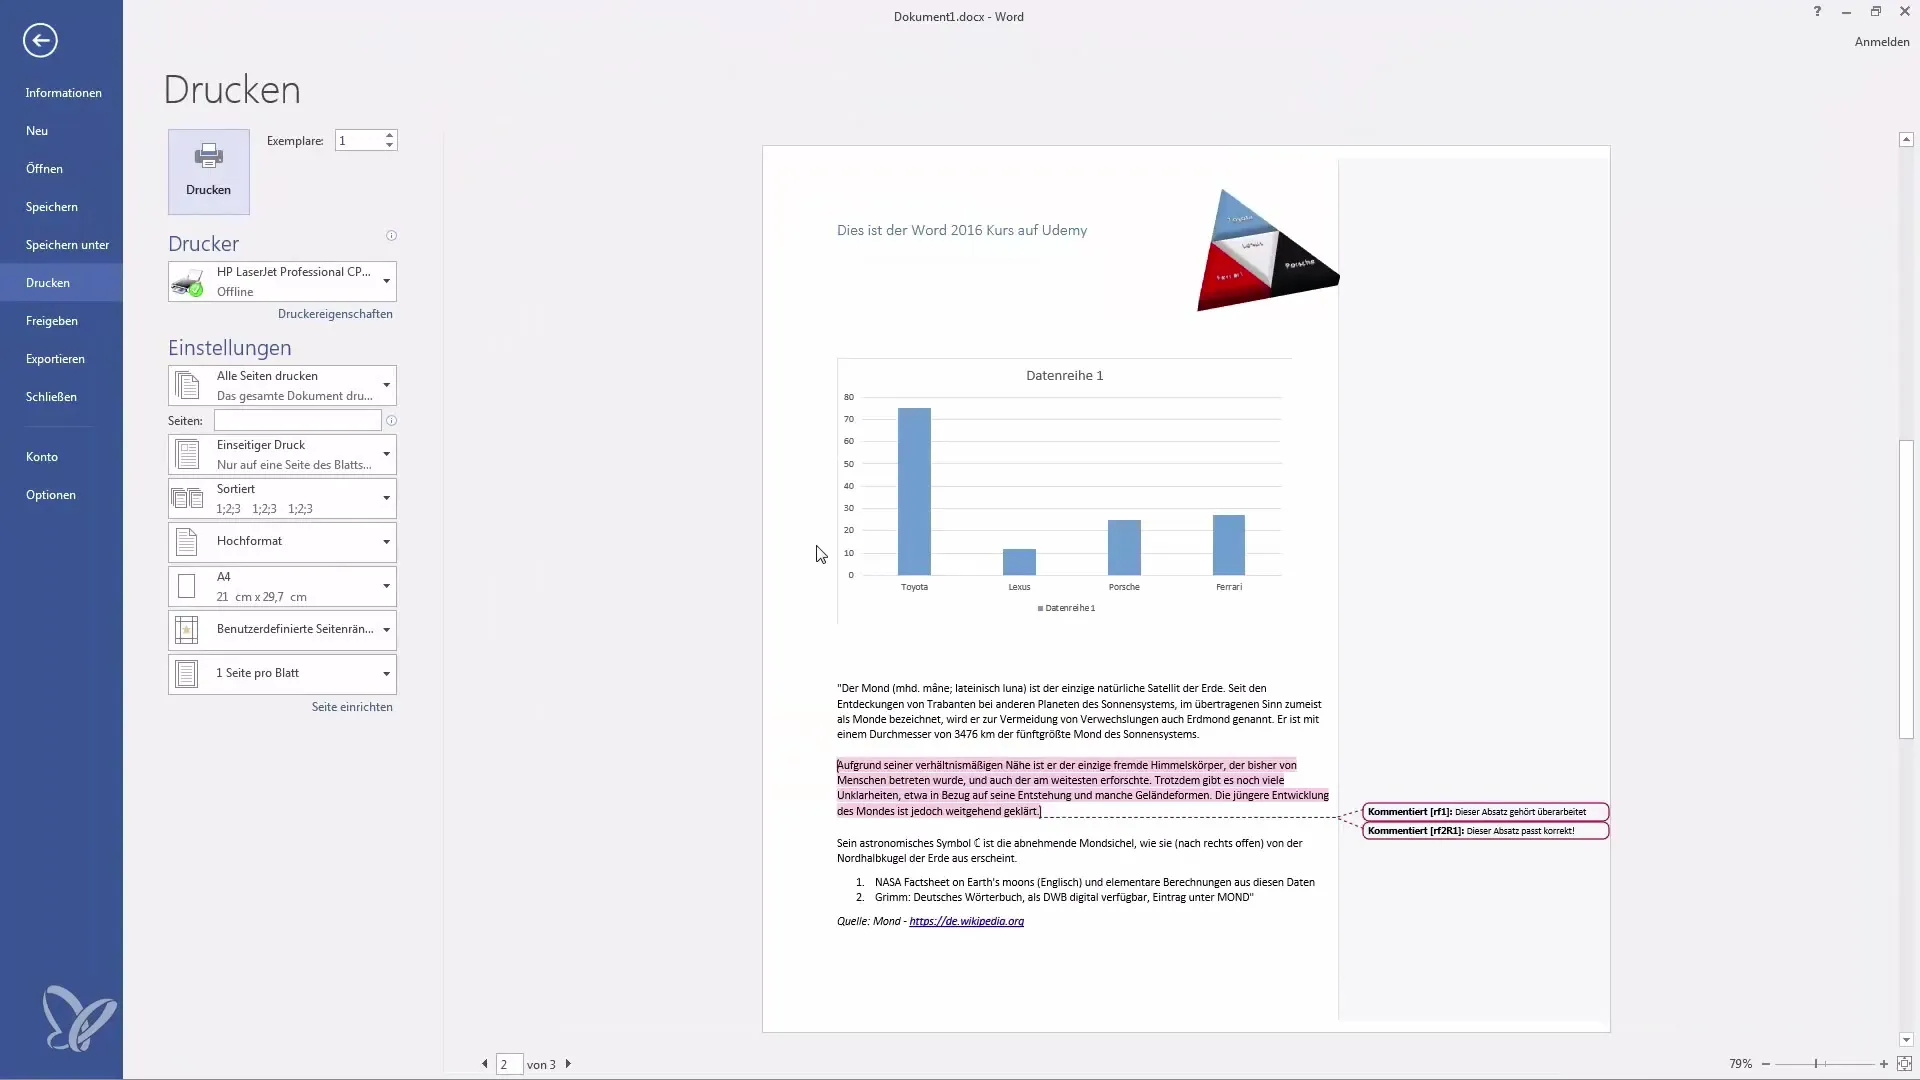Viewport: 1920px width, 1080px height.
Task: Go to the next preview page
Action: [568, 1064]
